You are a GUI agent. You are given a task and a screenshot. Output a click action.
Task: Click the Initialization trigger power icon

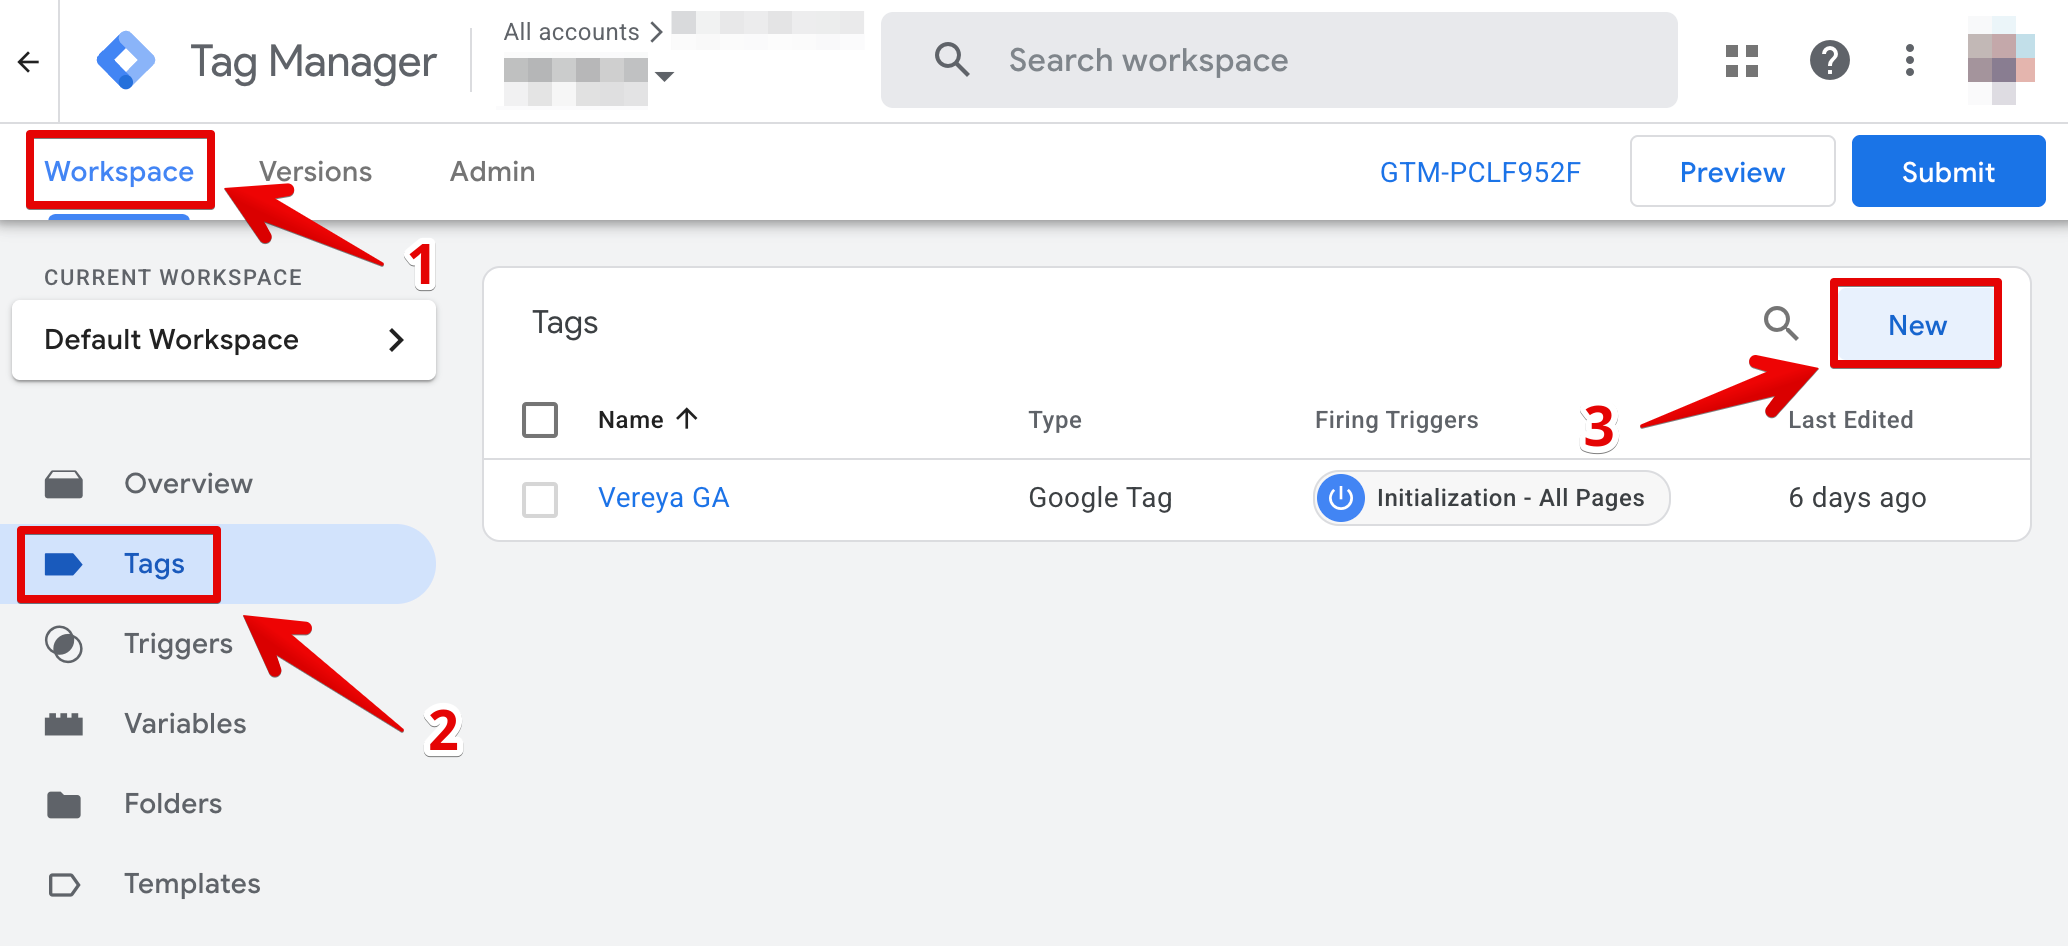point(1341,498)
